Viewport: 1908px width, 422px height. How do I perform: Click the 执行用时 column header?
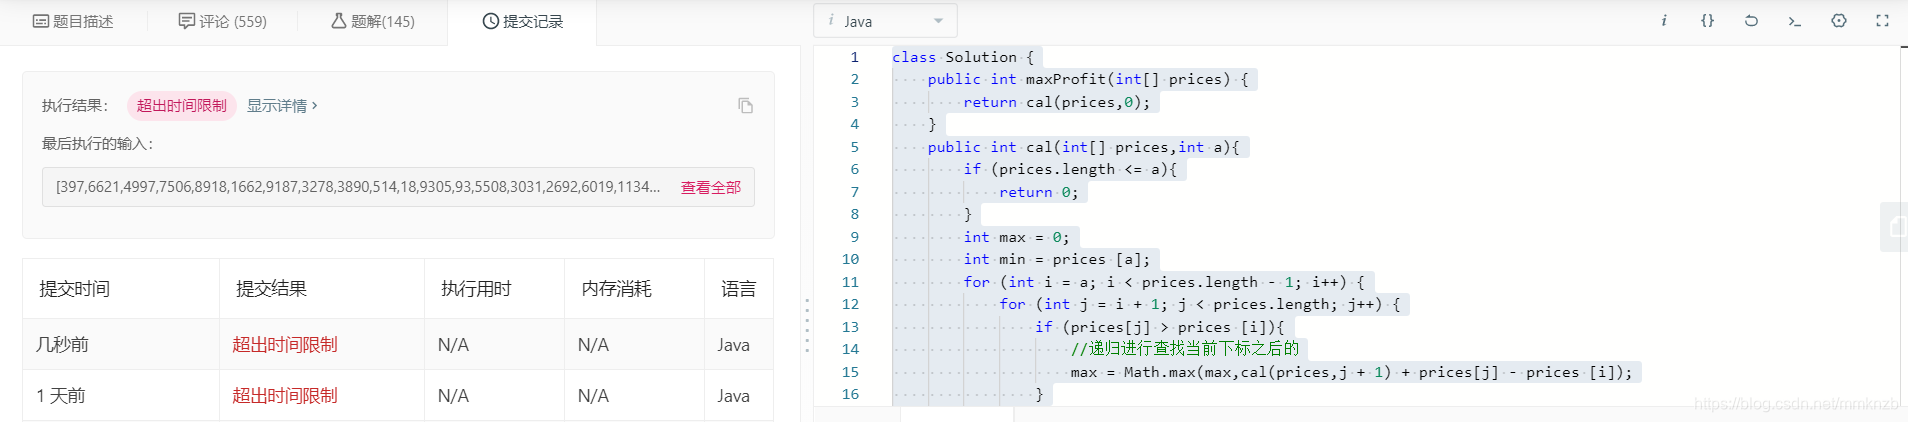click(476, 289)
